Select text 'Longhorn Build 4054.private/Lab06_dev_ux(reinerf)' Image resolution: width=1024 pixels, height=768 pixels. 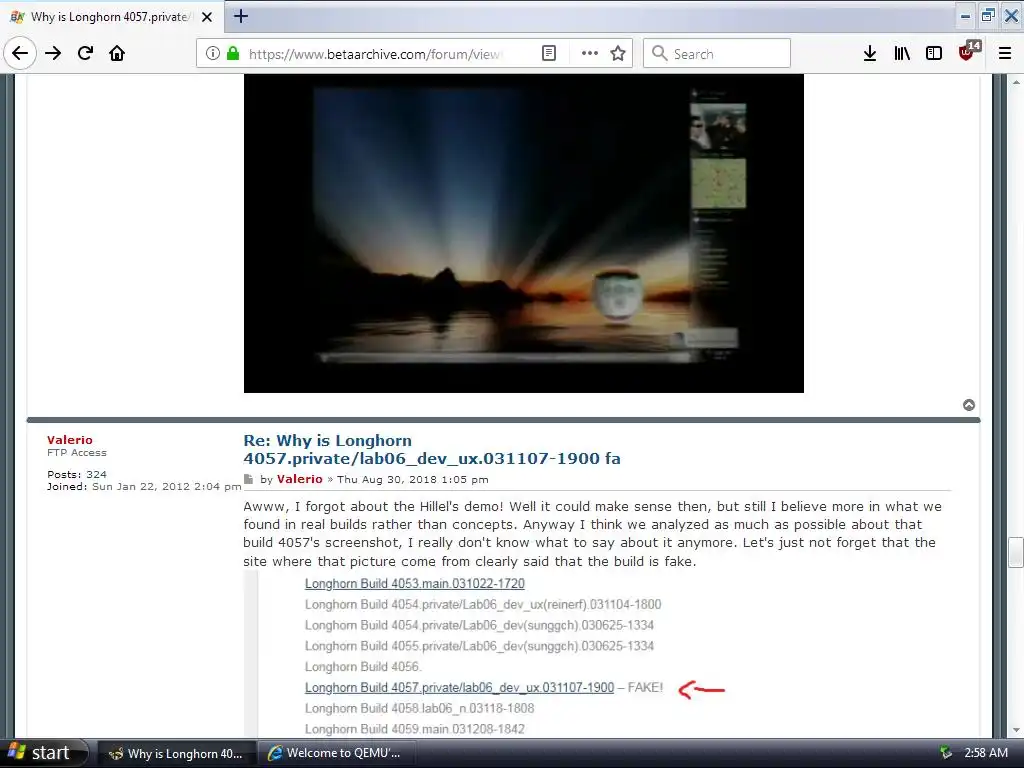[x=446, y=604]
